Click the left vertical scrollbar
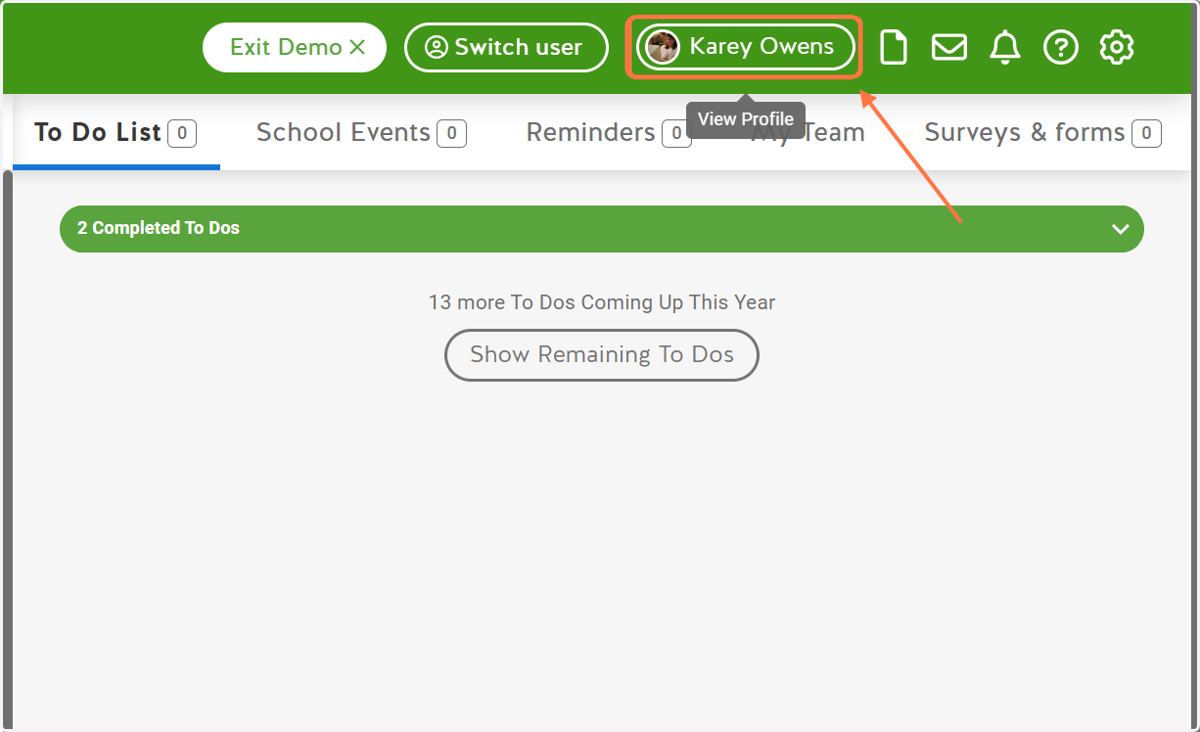 [x=7, y=450]
